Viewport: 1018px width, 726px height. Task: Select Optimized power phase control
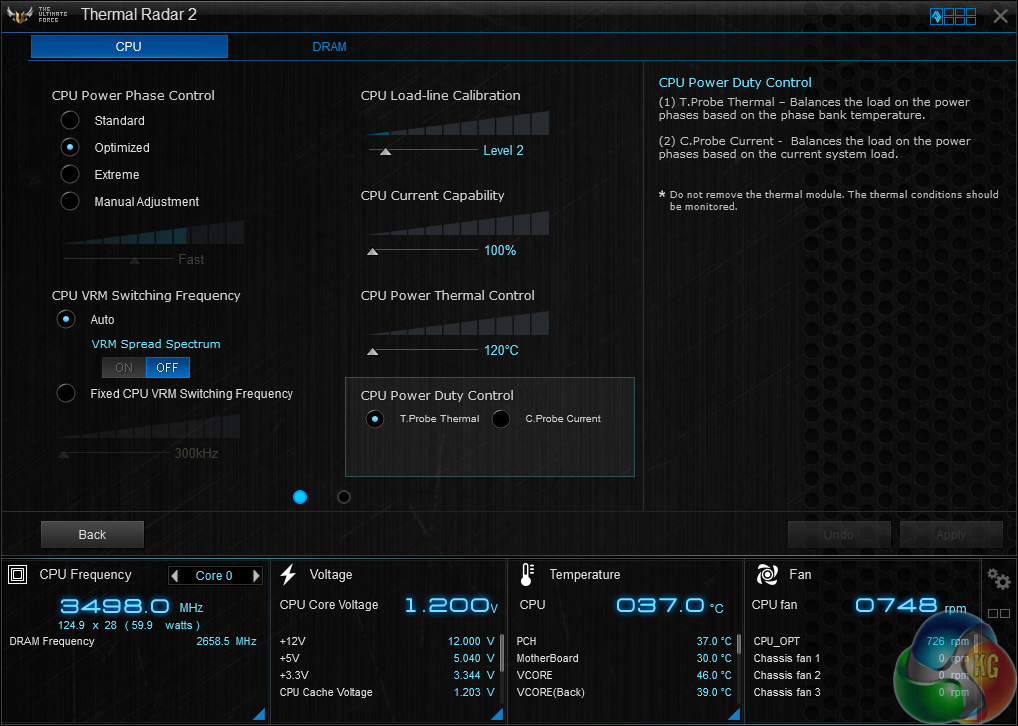click(70, 147)
